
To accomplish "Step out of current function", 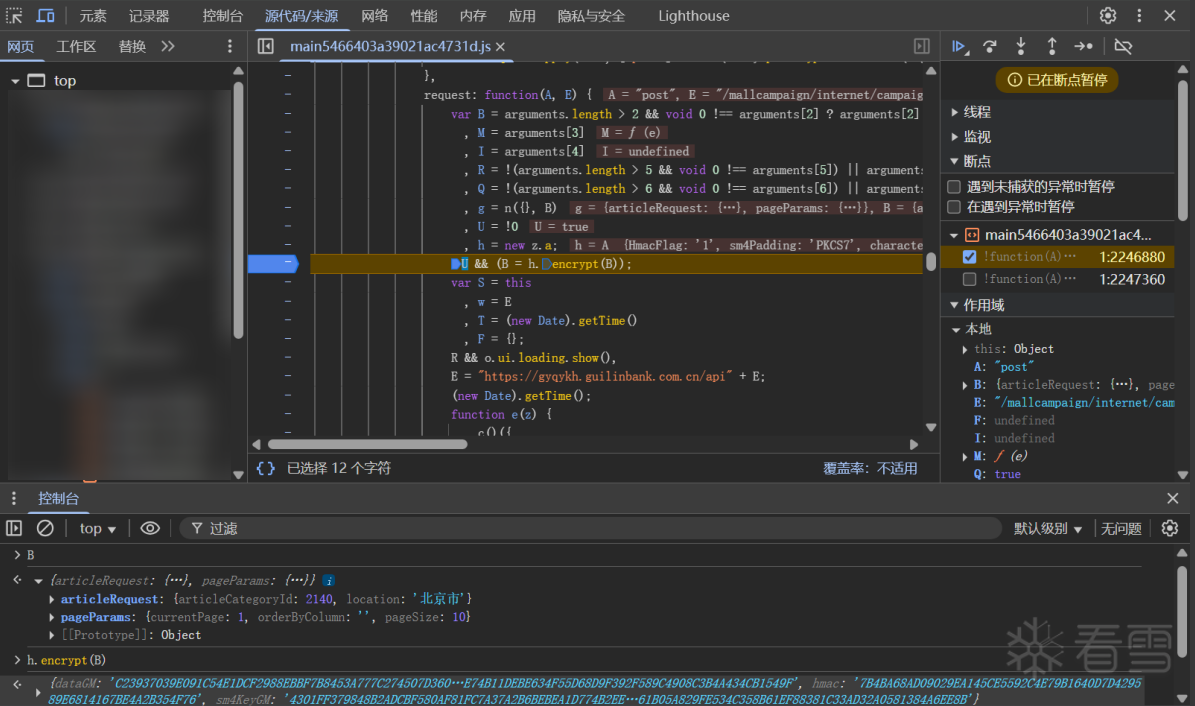I will click(1052, 46).
